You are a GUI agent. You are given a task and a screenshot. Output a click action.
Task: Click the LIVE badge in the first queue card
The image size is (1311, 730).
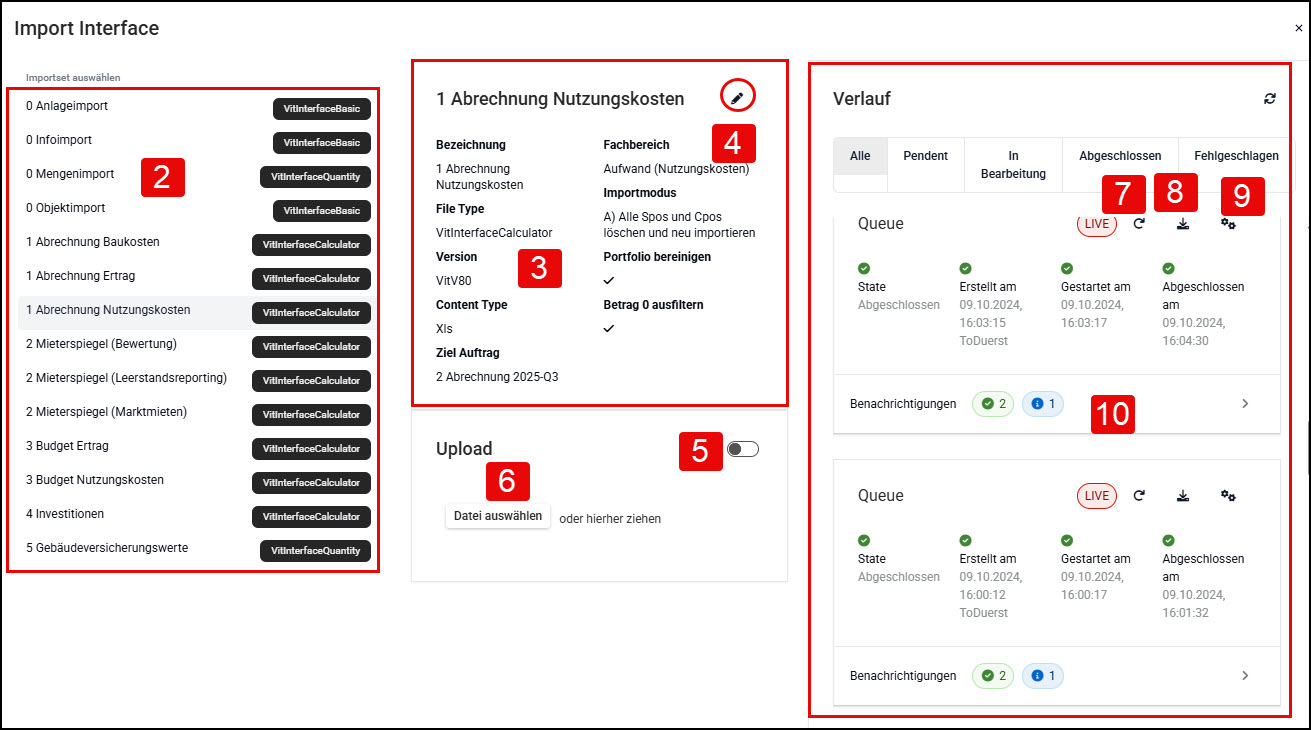pos(1097,224)
